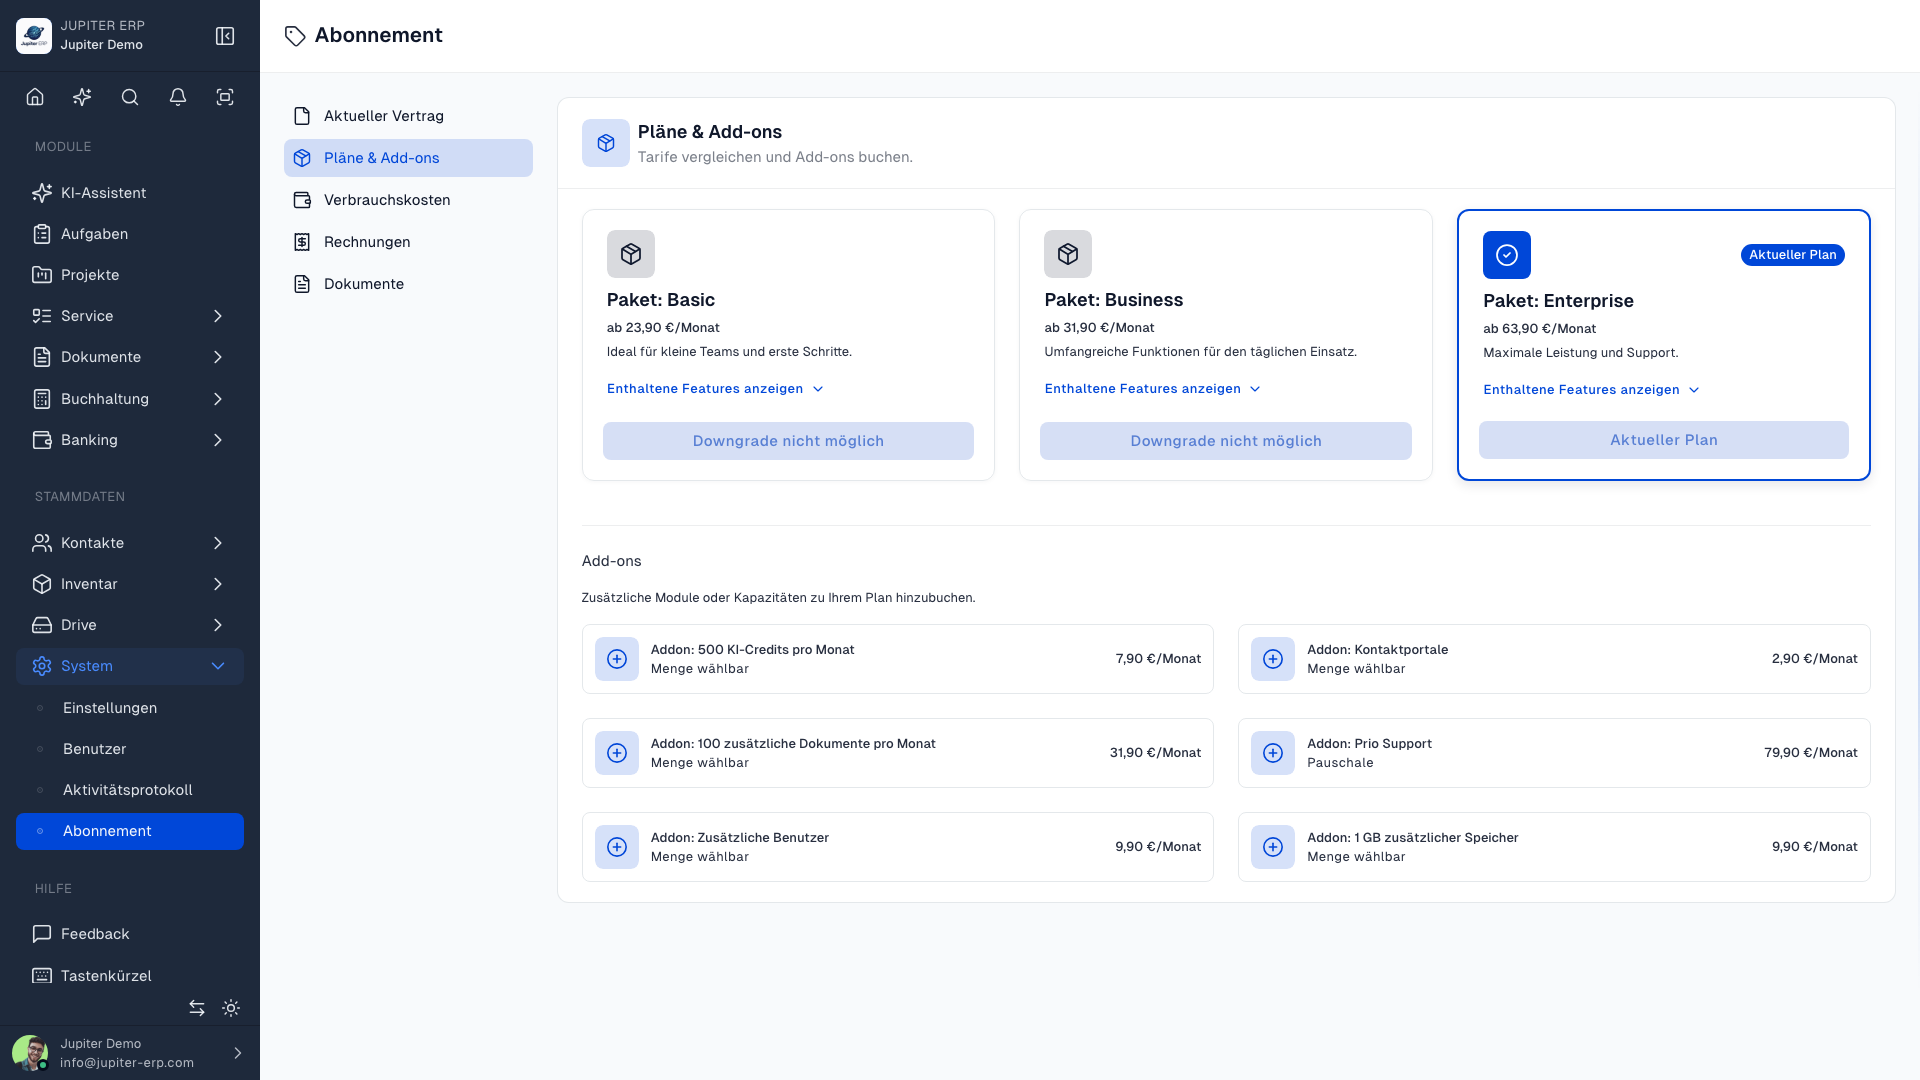The height and width of the screenshot is (1080, 1920).
Task: Toggle the light/dark theme sun icon
Action: (231, 1008)
